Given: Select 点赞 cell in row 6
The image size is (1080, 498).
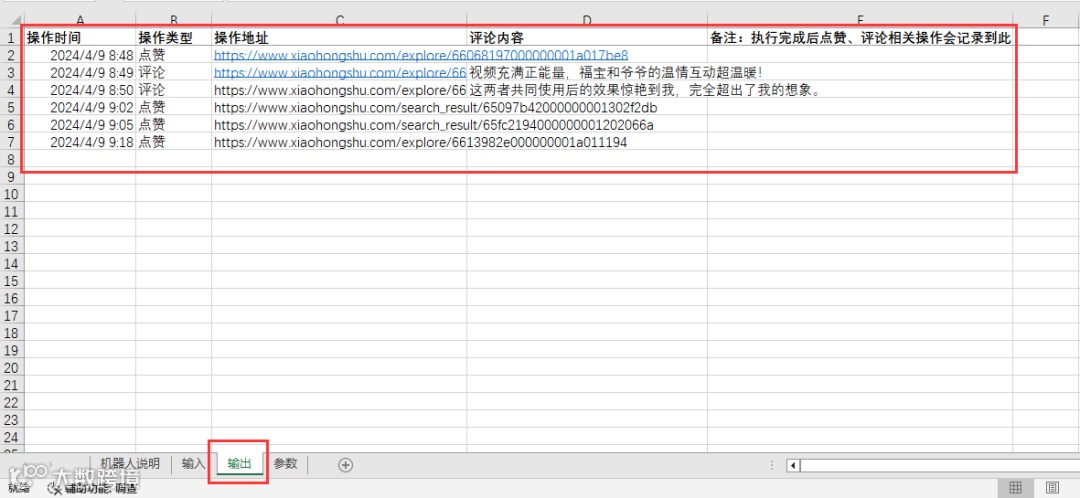Looking at the screenshot, I should pos(174,125).
